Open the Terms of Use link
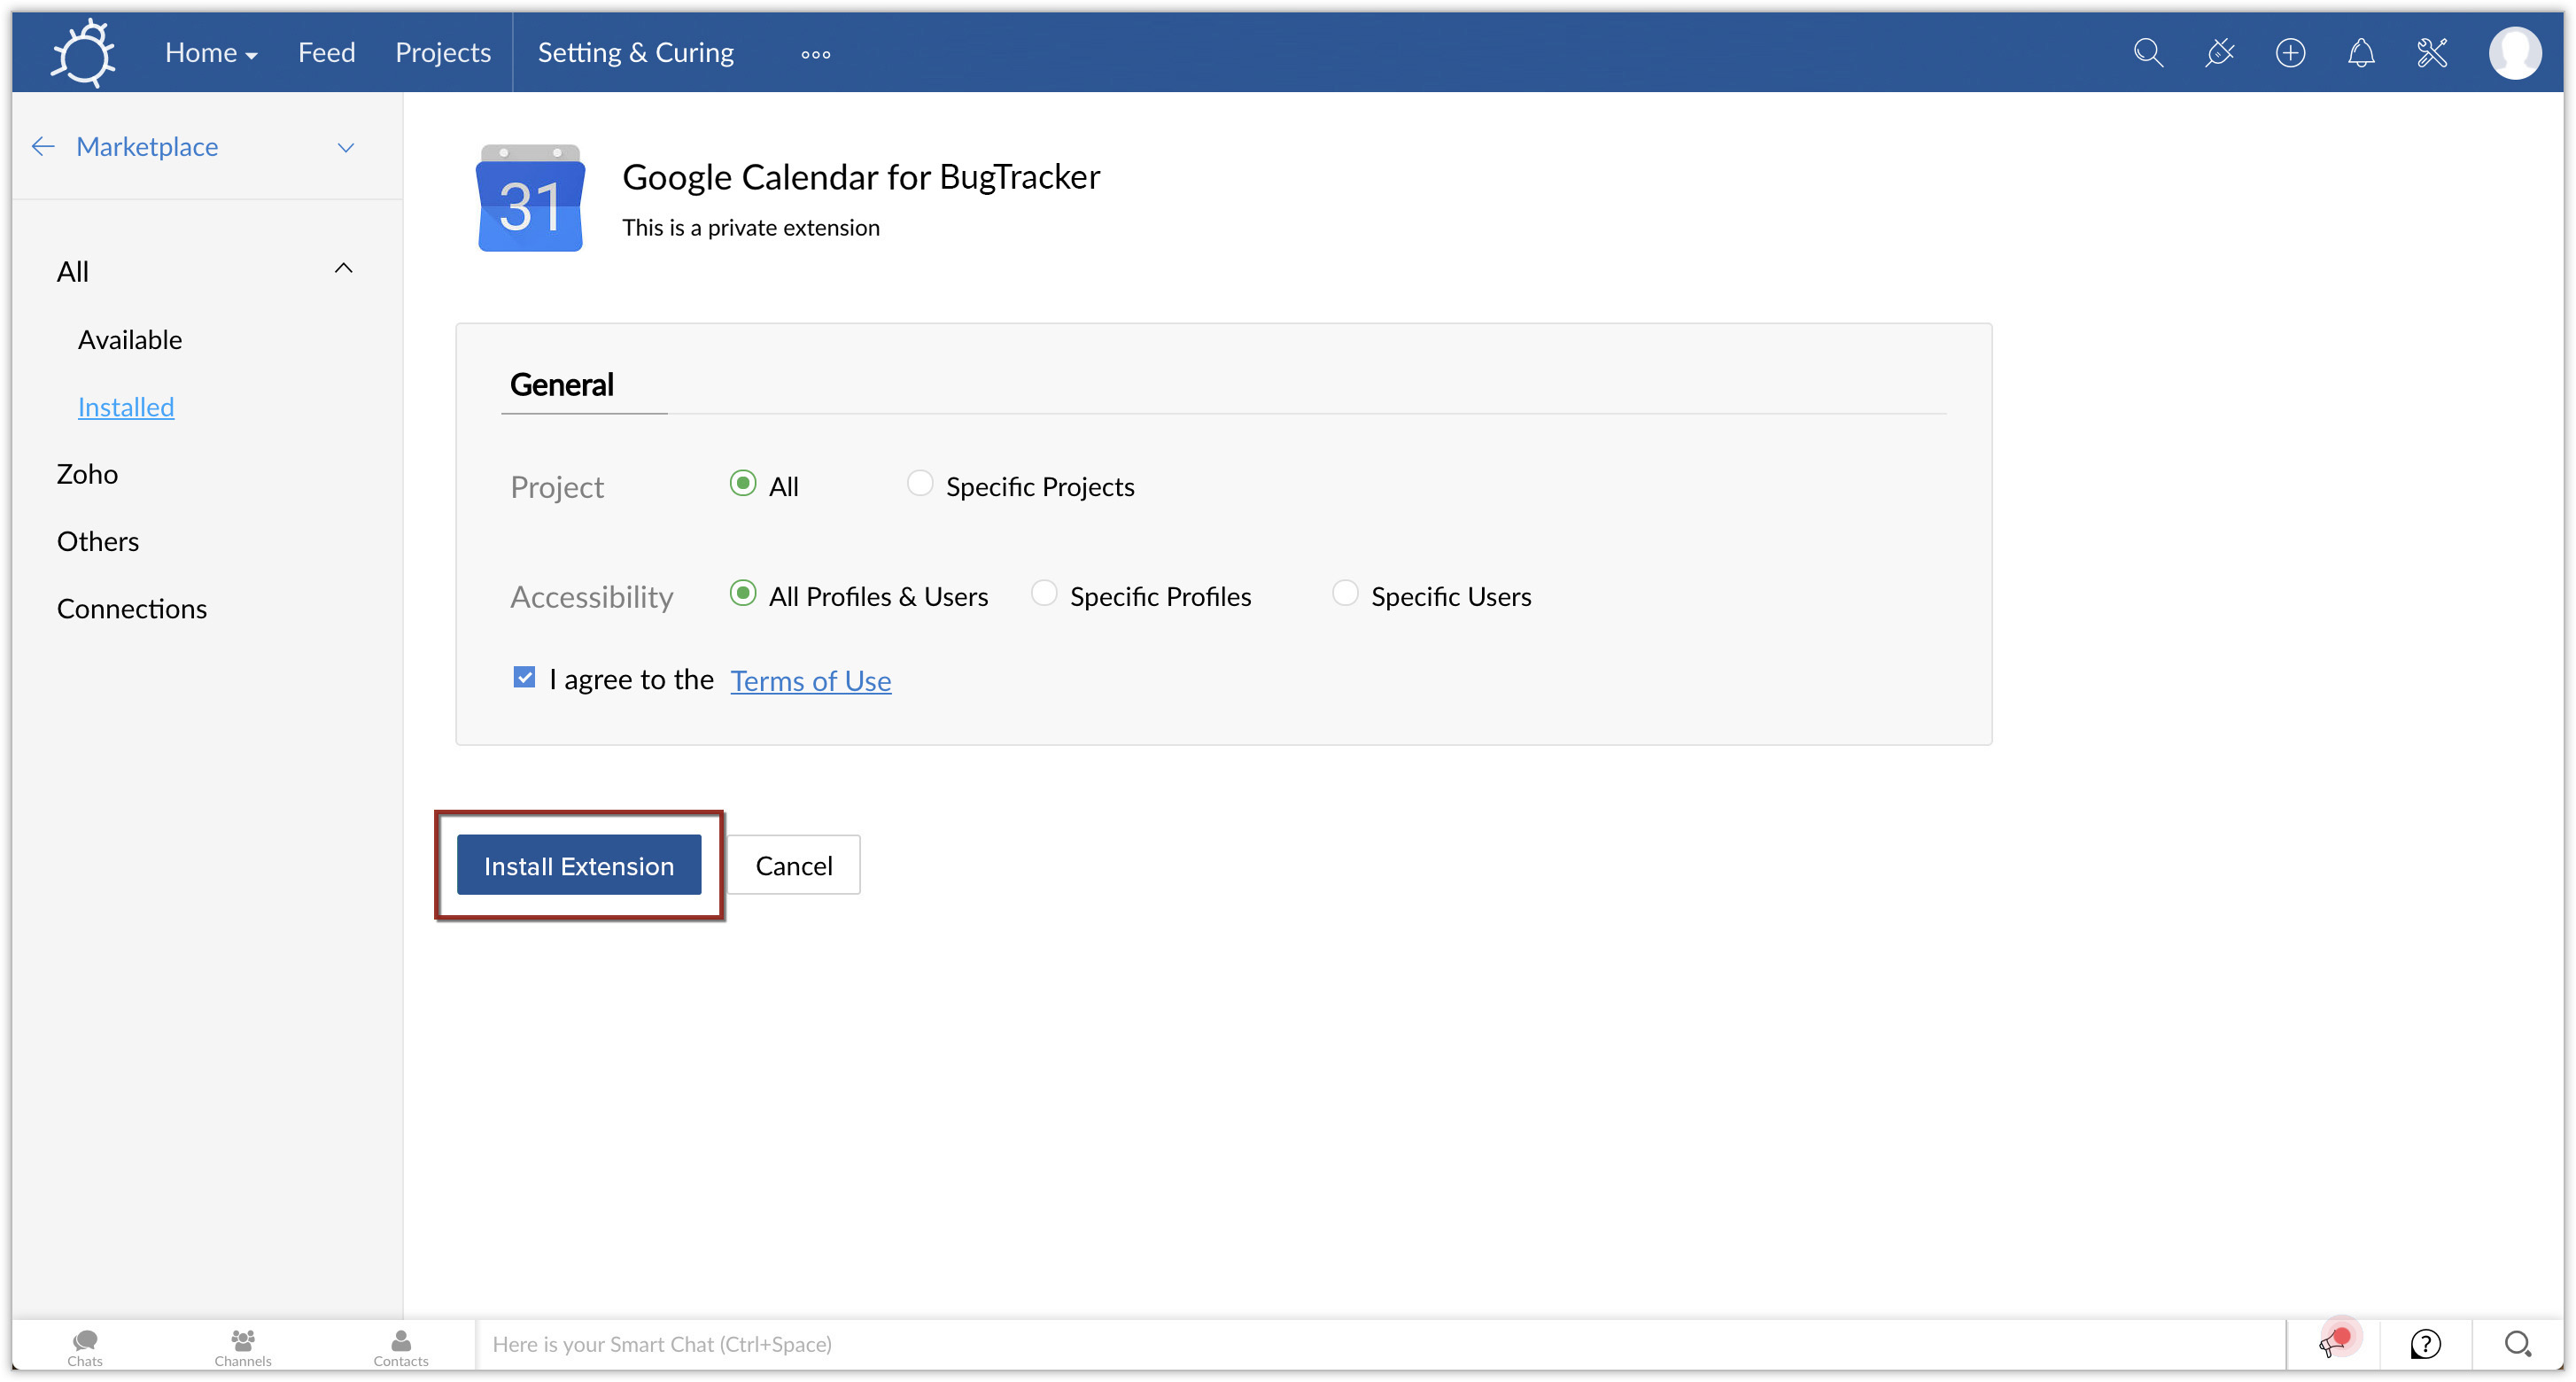This screenshot has width=2576, height=1382. point(810,681)
